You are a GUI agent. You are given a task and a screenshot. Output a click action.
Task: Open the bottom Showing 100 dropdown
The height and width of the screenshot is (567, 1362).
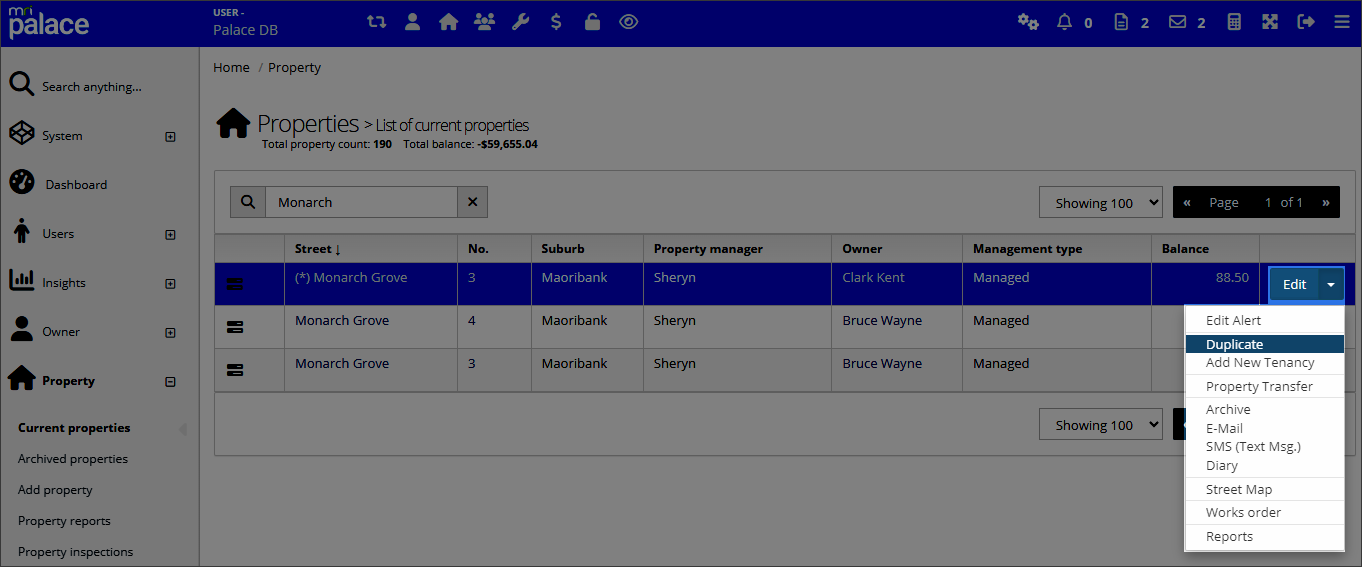coord(1101,425)
